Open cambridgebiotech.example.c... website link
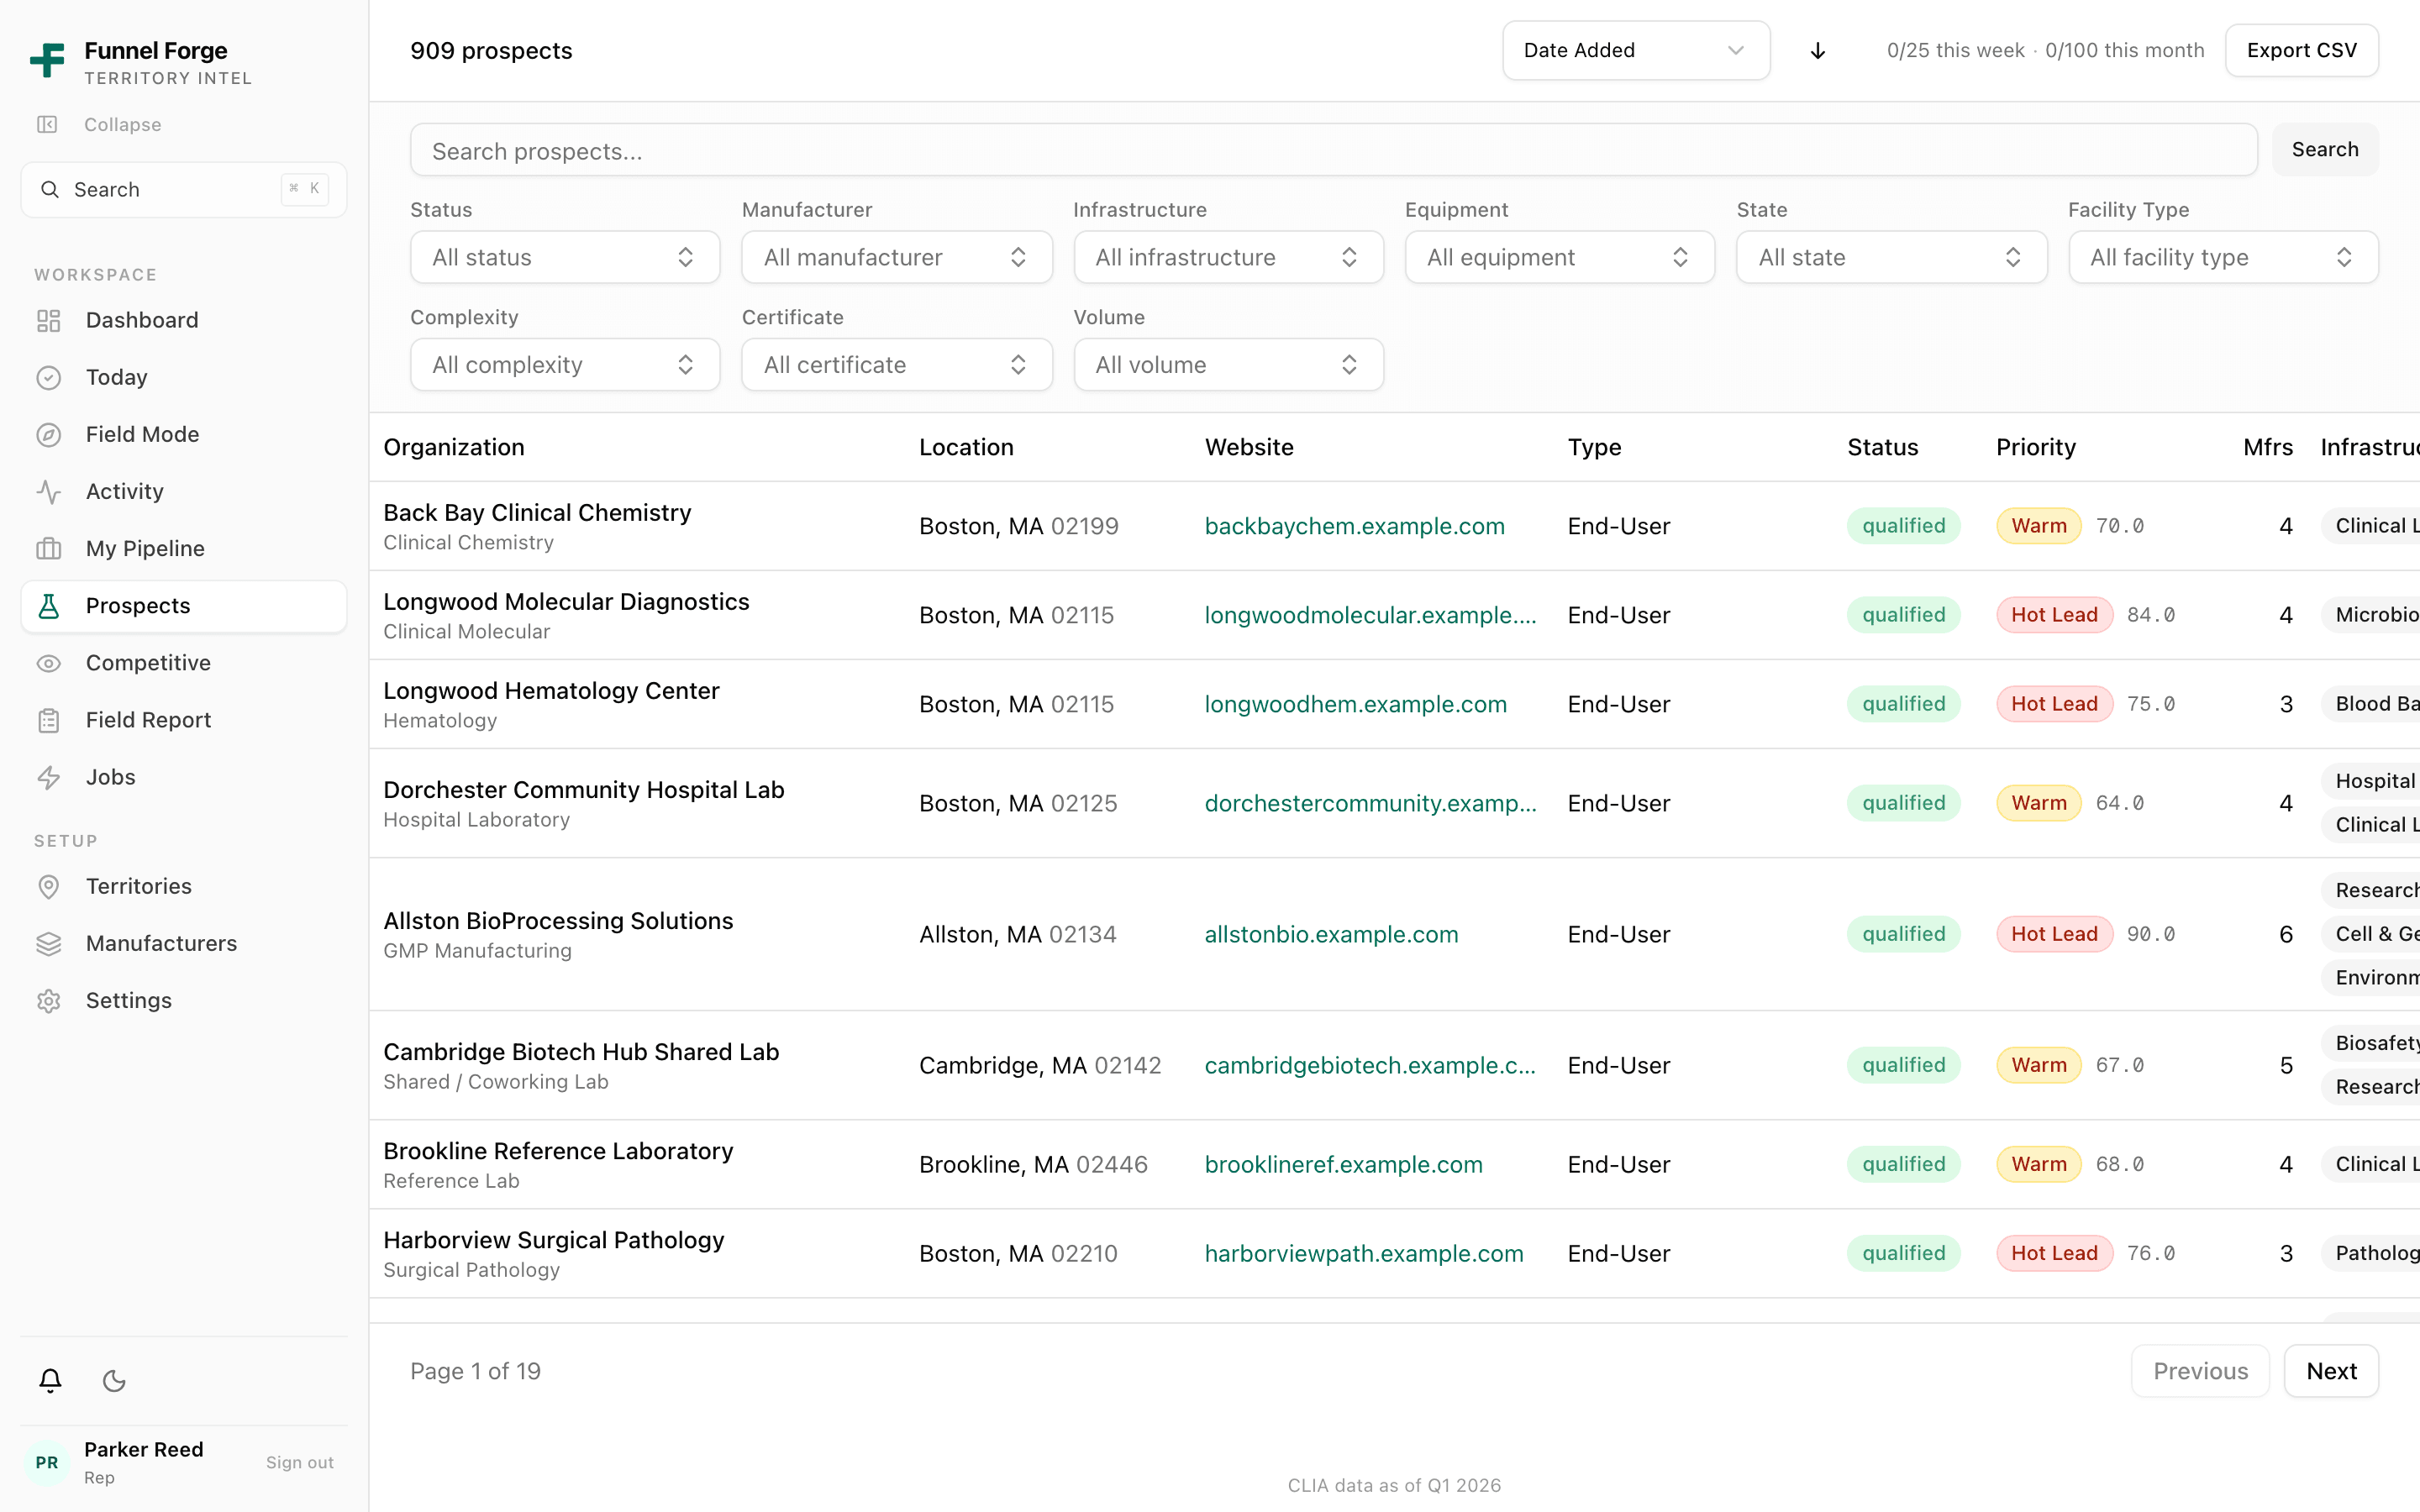The image size is (2420, 1512). coord(1370,1065)
